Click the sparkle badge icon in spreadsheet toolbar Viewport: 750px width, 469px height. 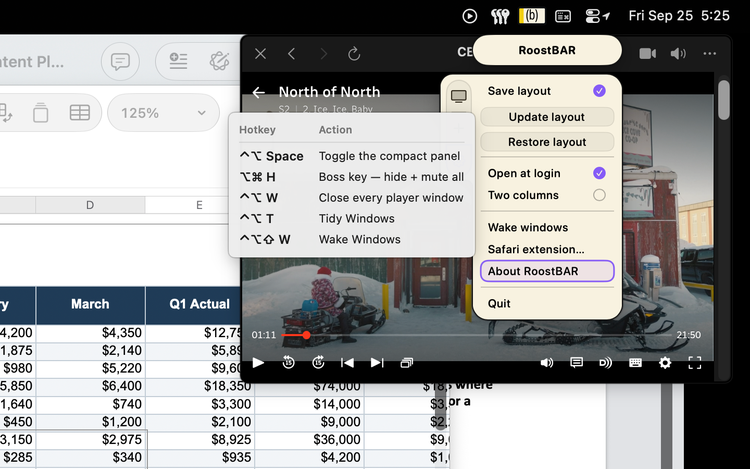coord(220,61)
